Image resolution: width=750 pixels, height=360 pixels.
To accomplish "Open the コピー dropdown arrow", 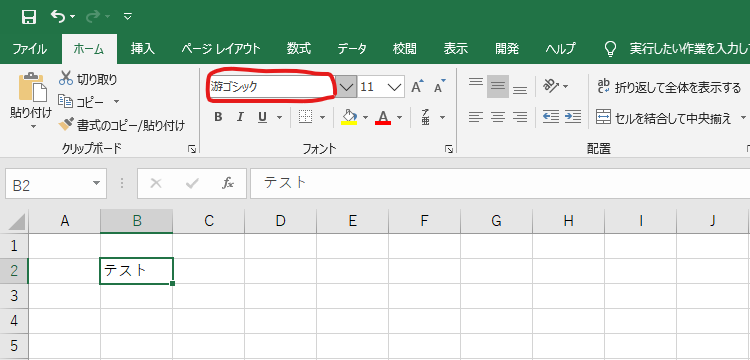I will pyautogui.click(x=116, y=101).
